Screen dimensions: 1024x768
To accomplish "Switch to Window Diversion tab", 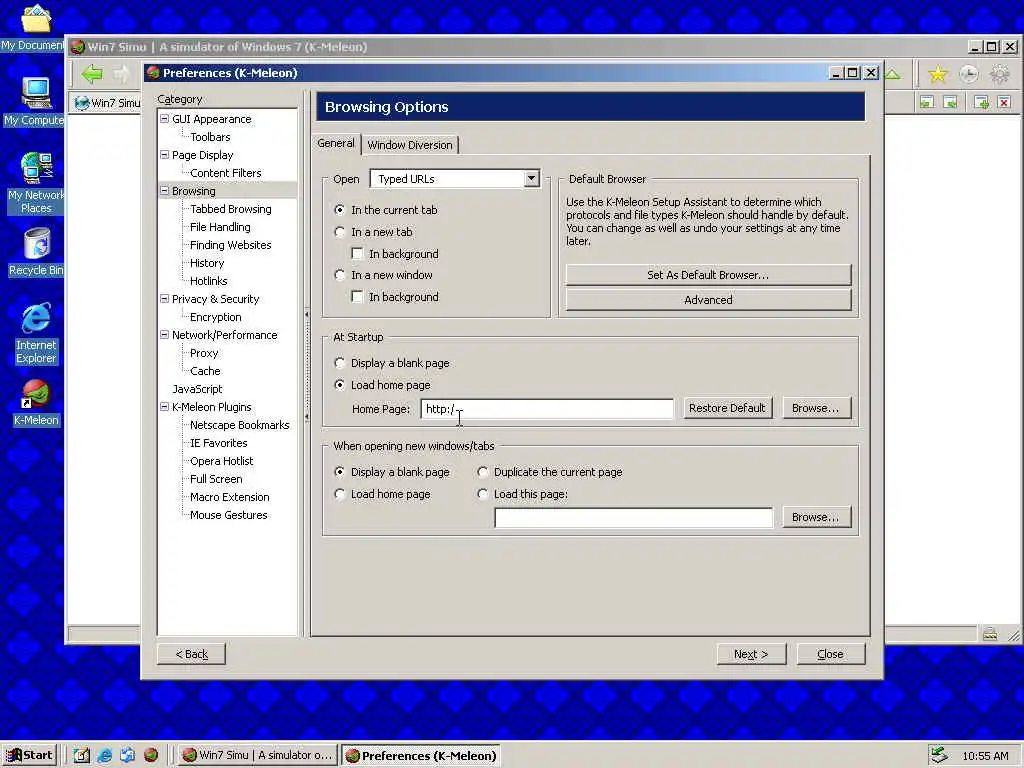I will (x=409, y=145).
